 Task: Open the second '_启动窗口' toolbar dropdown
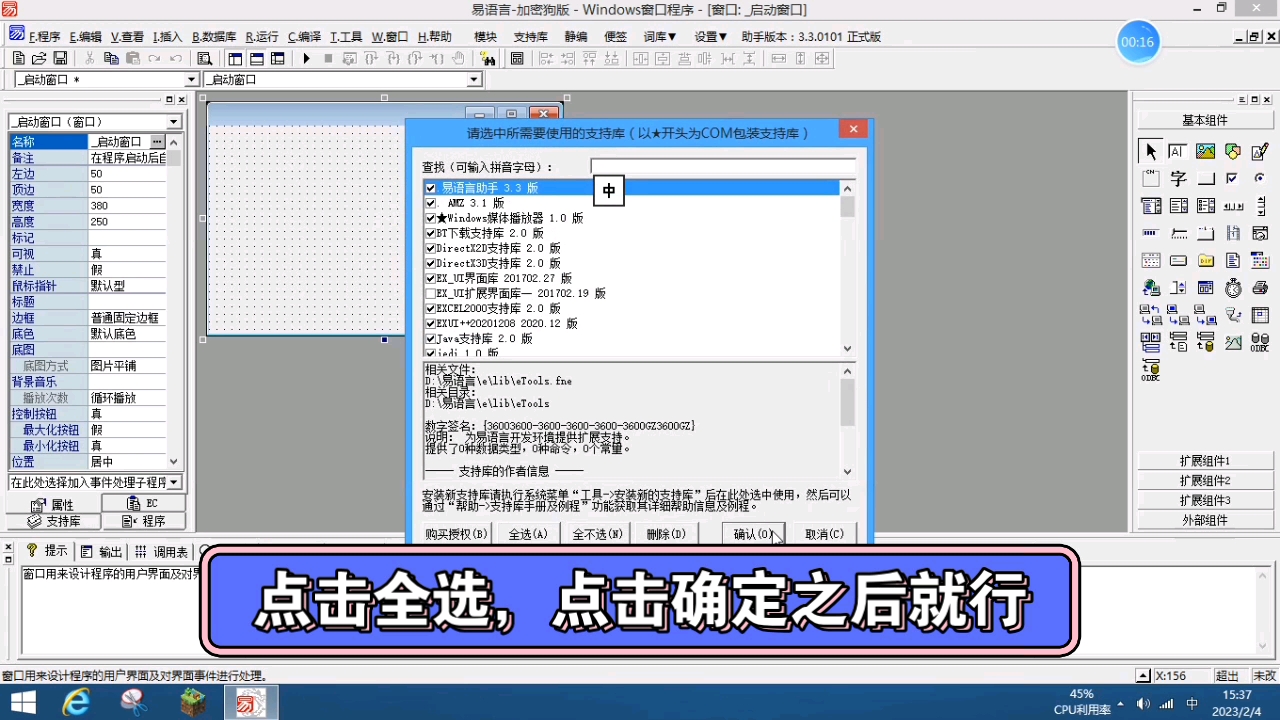(x=474, y=80)
